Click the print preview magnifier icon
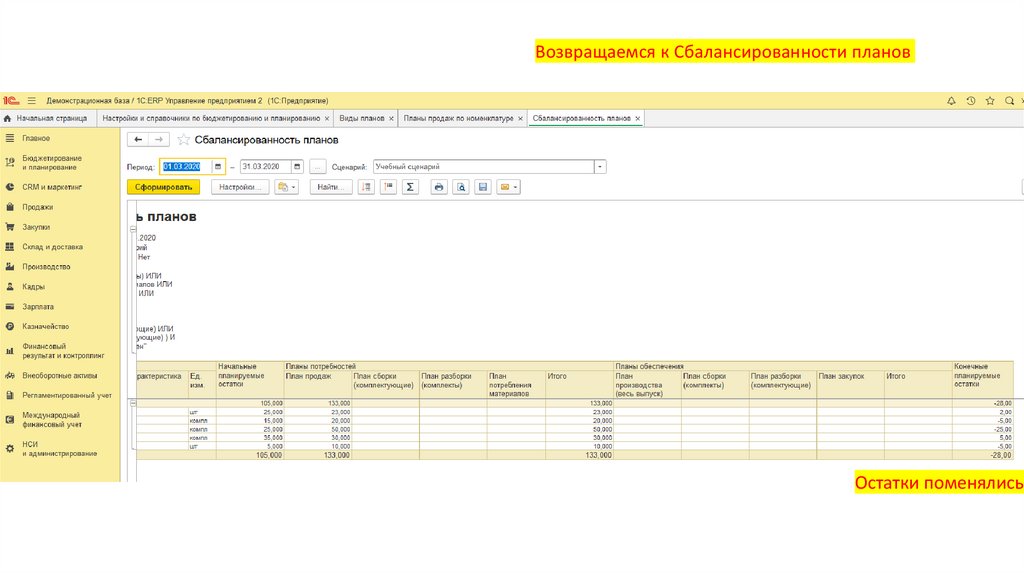The width and height of the screenshot is (1024, 574). (x=461, y=187)
